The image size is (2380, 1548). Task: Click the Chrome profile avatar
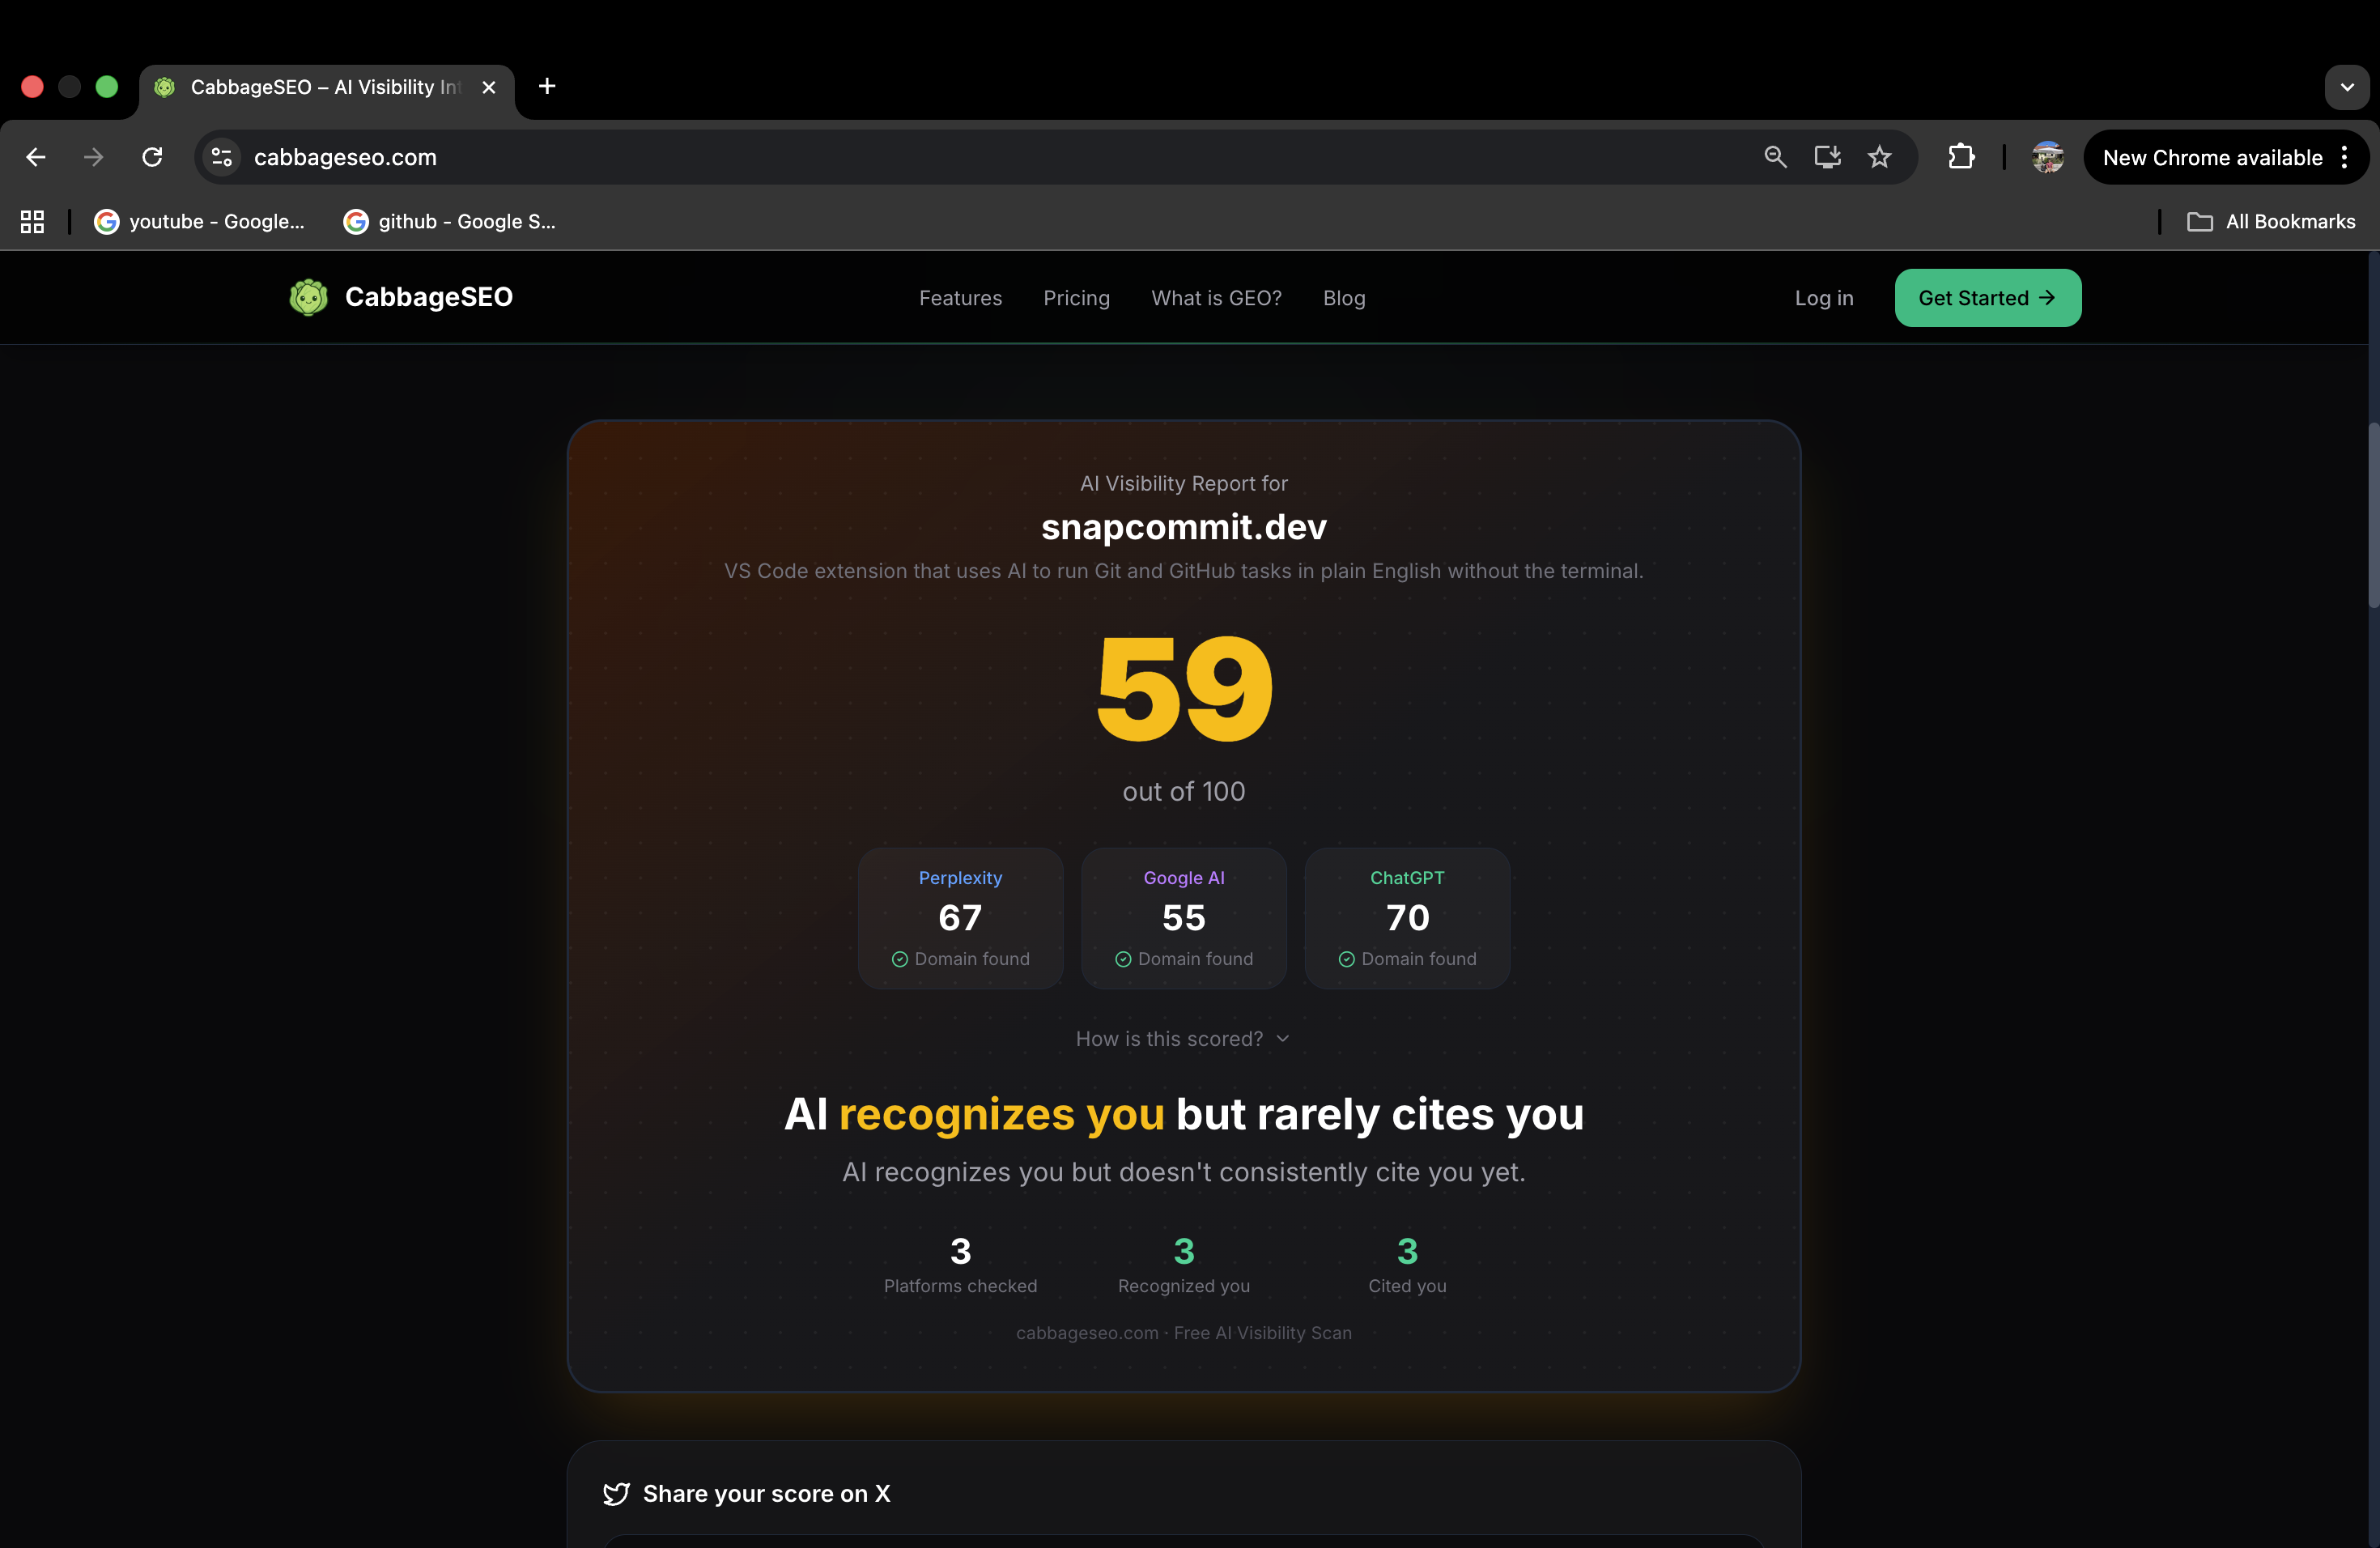[x=2048, y=157]
